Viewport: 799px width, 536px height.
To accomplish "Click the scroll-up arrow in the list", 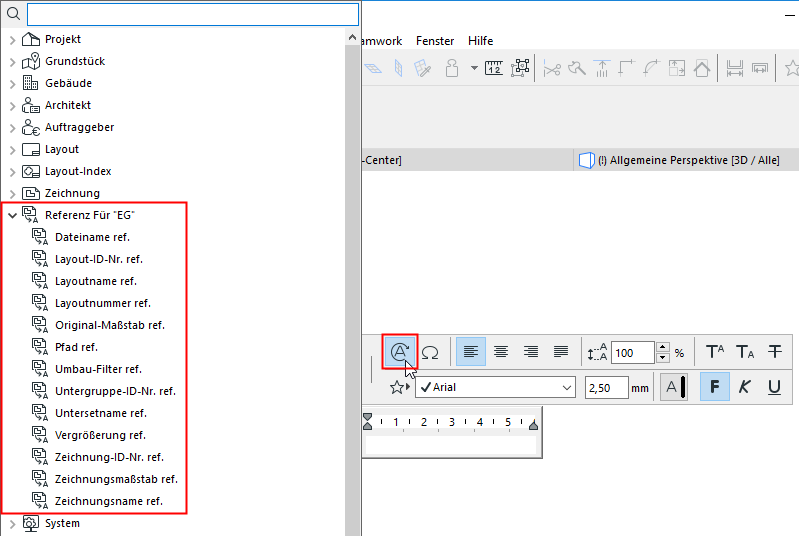I will point(352,38).
